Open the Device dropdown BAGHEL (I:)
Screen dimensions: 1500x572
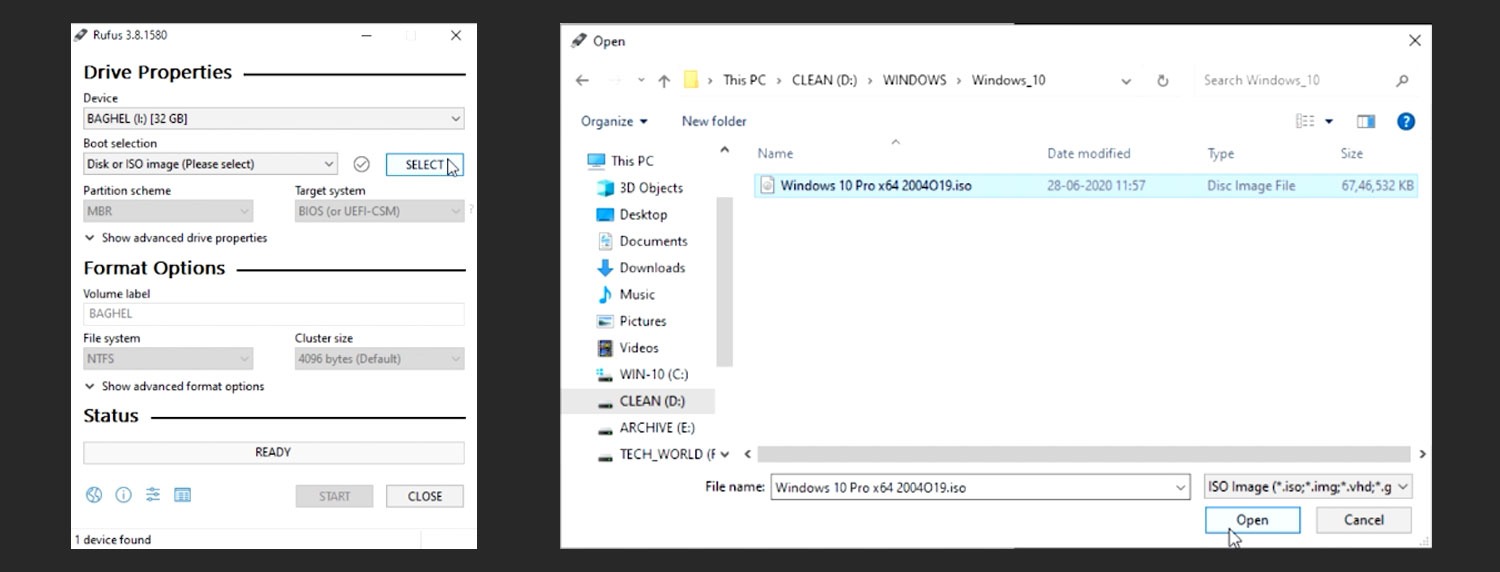(273, 118)
